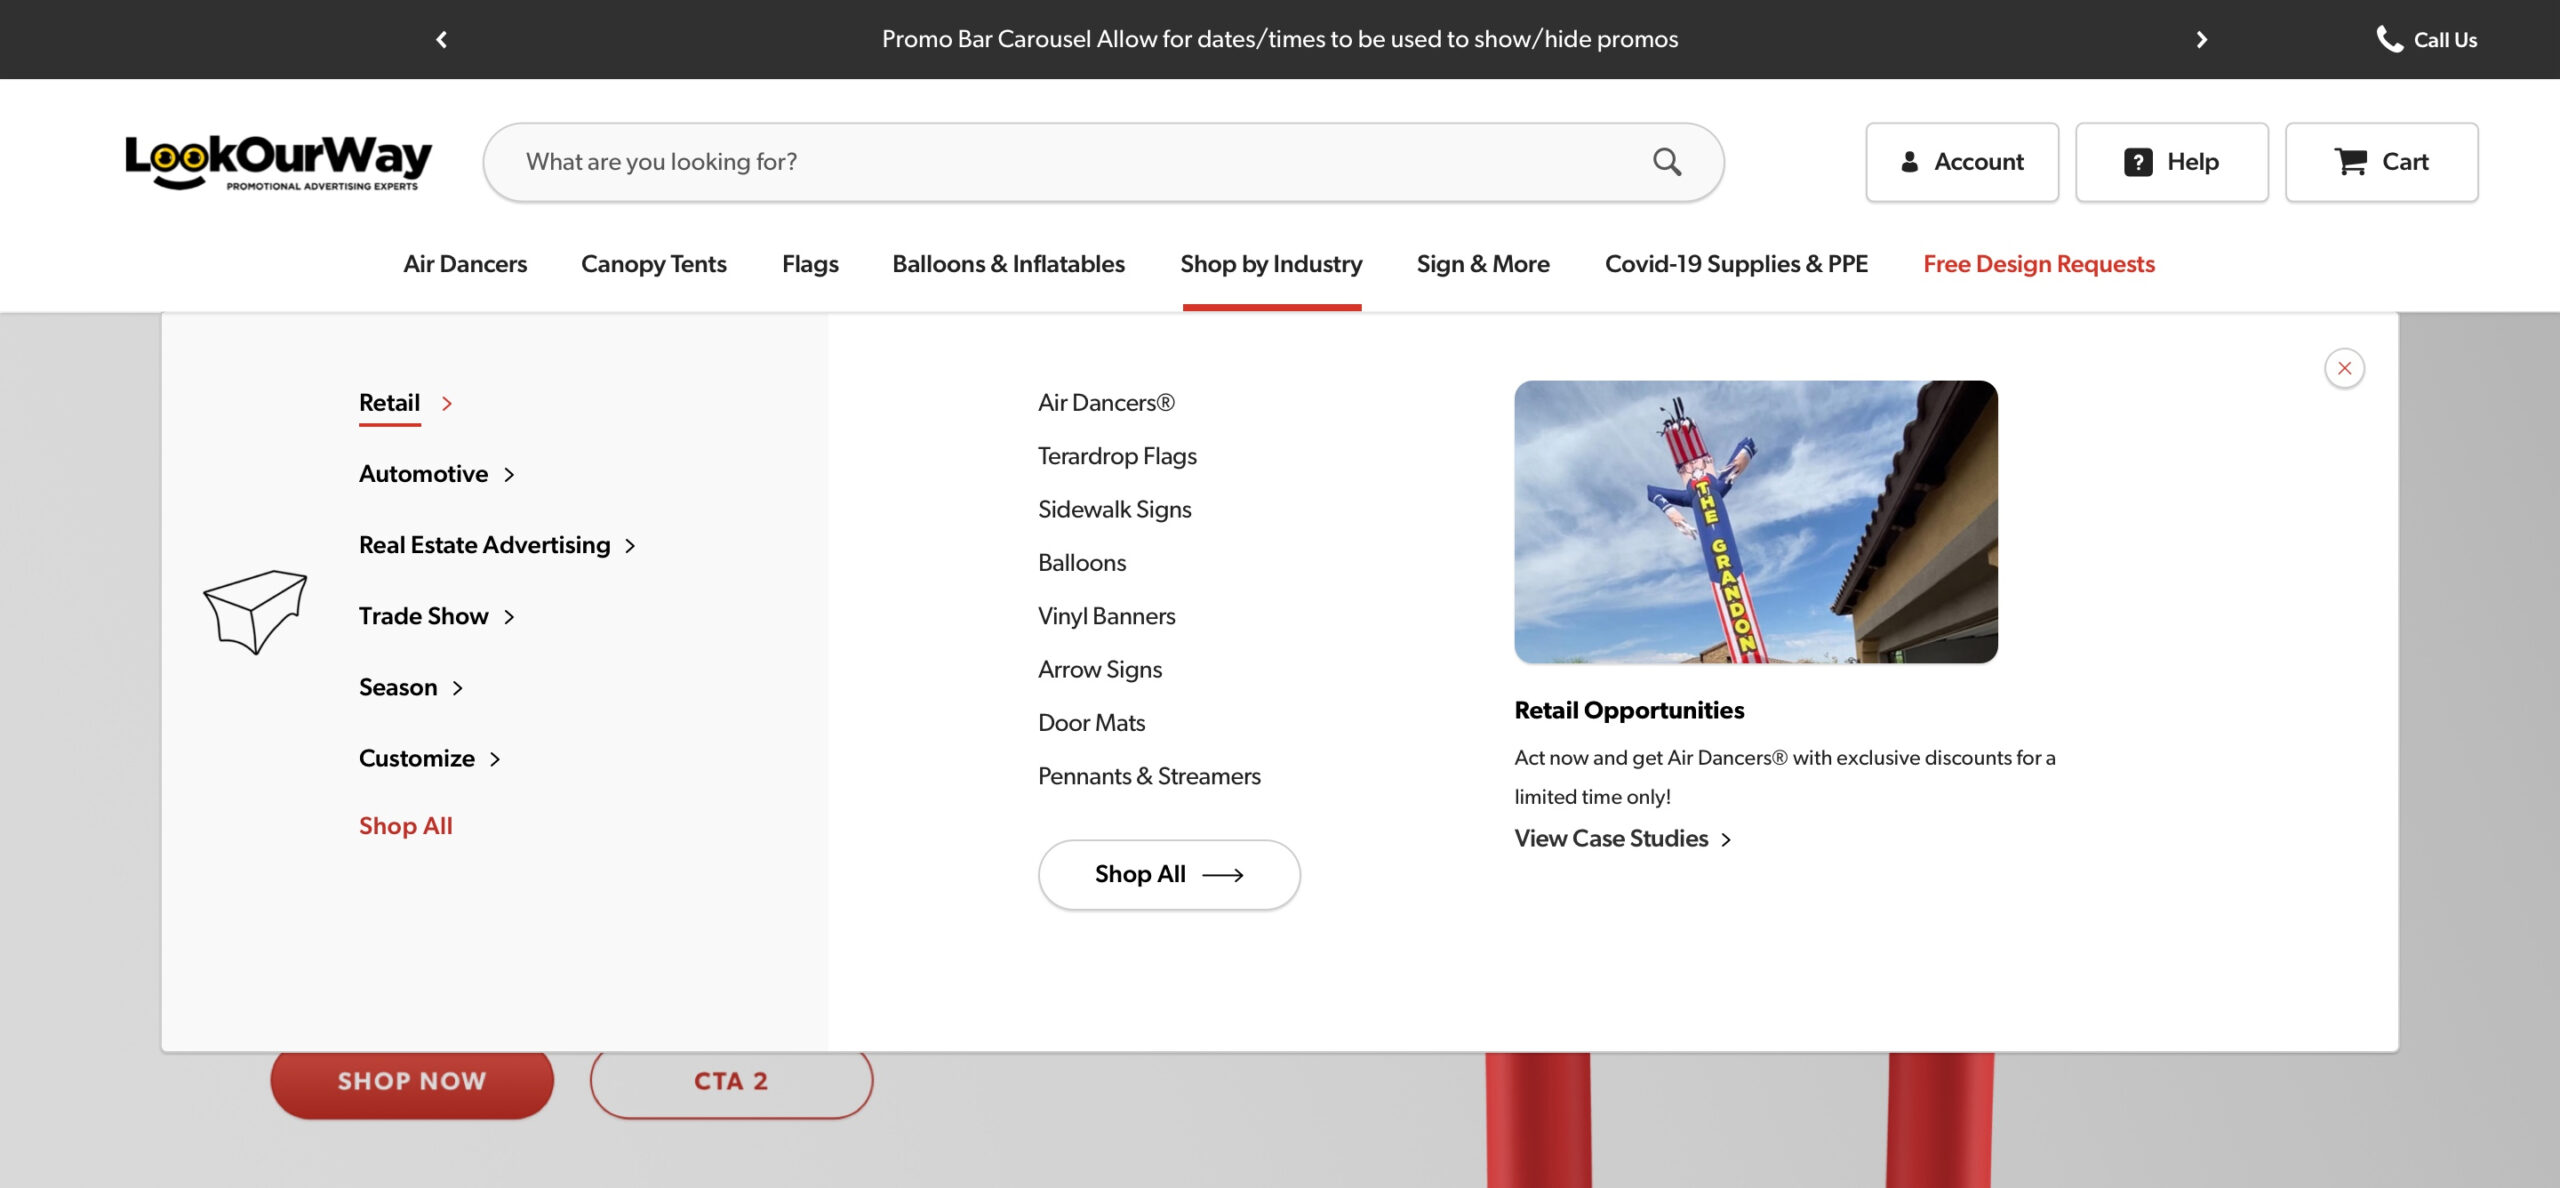Open the Cart button
2560x1188 pixels.
[2381, 162]
